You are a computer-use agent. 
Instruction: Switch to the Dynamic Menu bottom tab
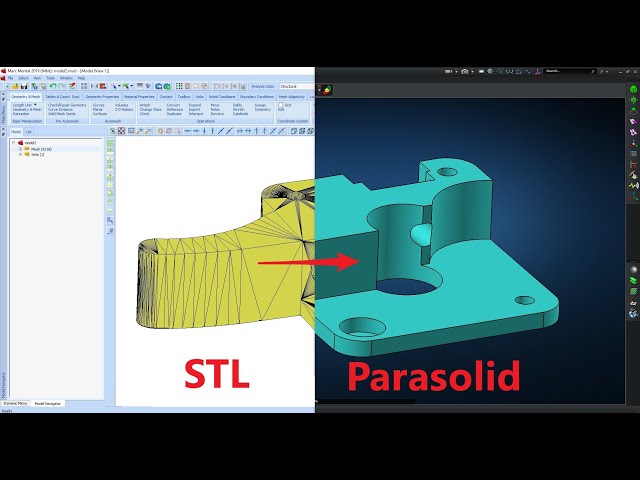(16, 403)
